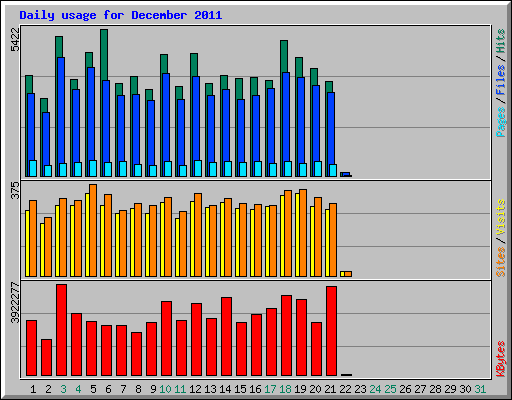Click day label "16" on the x-axis
The width and height of the screenshot is (512, 400).
(255, 389)
